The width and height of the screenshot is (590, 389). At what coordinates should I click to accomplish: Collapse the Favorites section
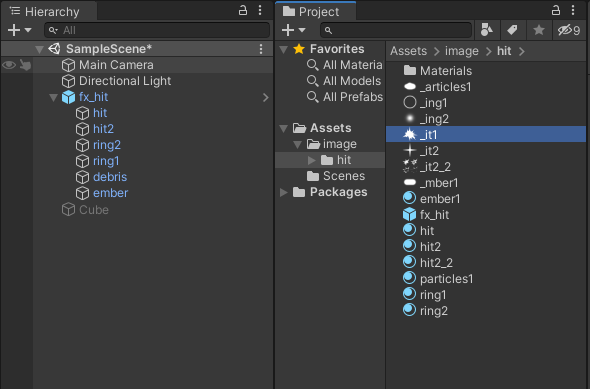(x=284, y=49)
